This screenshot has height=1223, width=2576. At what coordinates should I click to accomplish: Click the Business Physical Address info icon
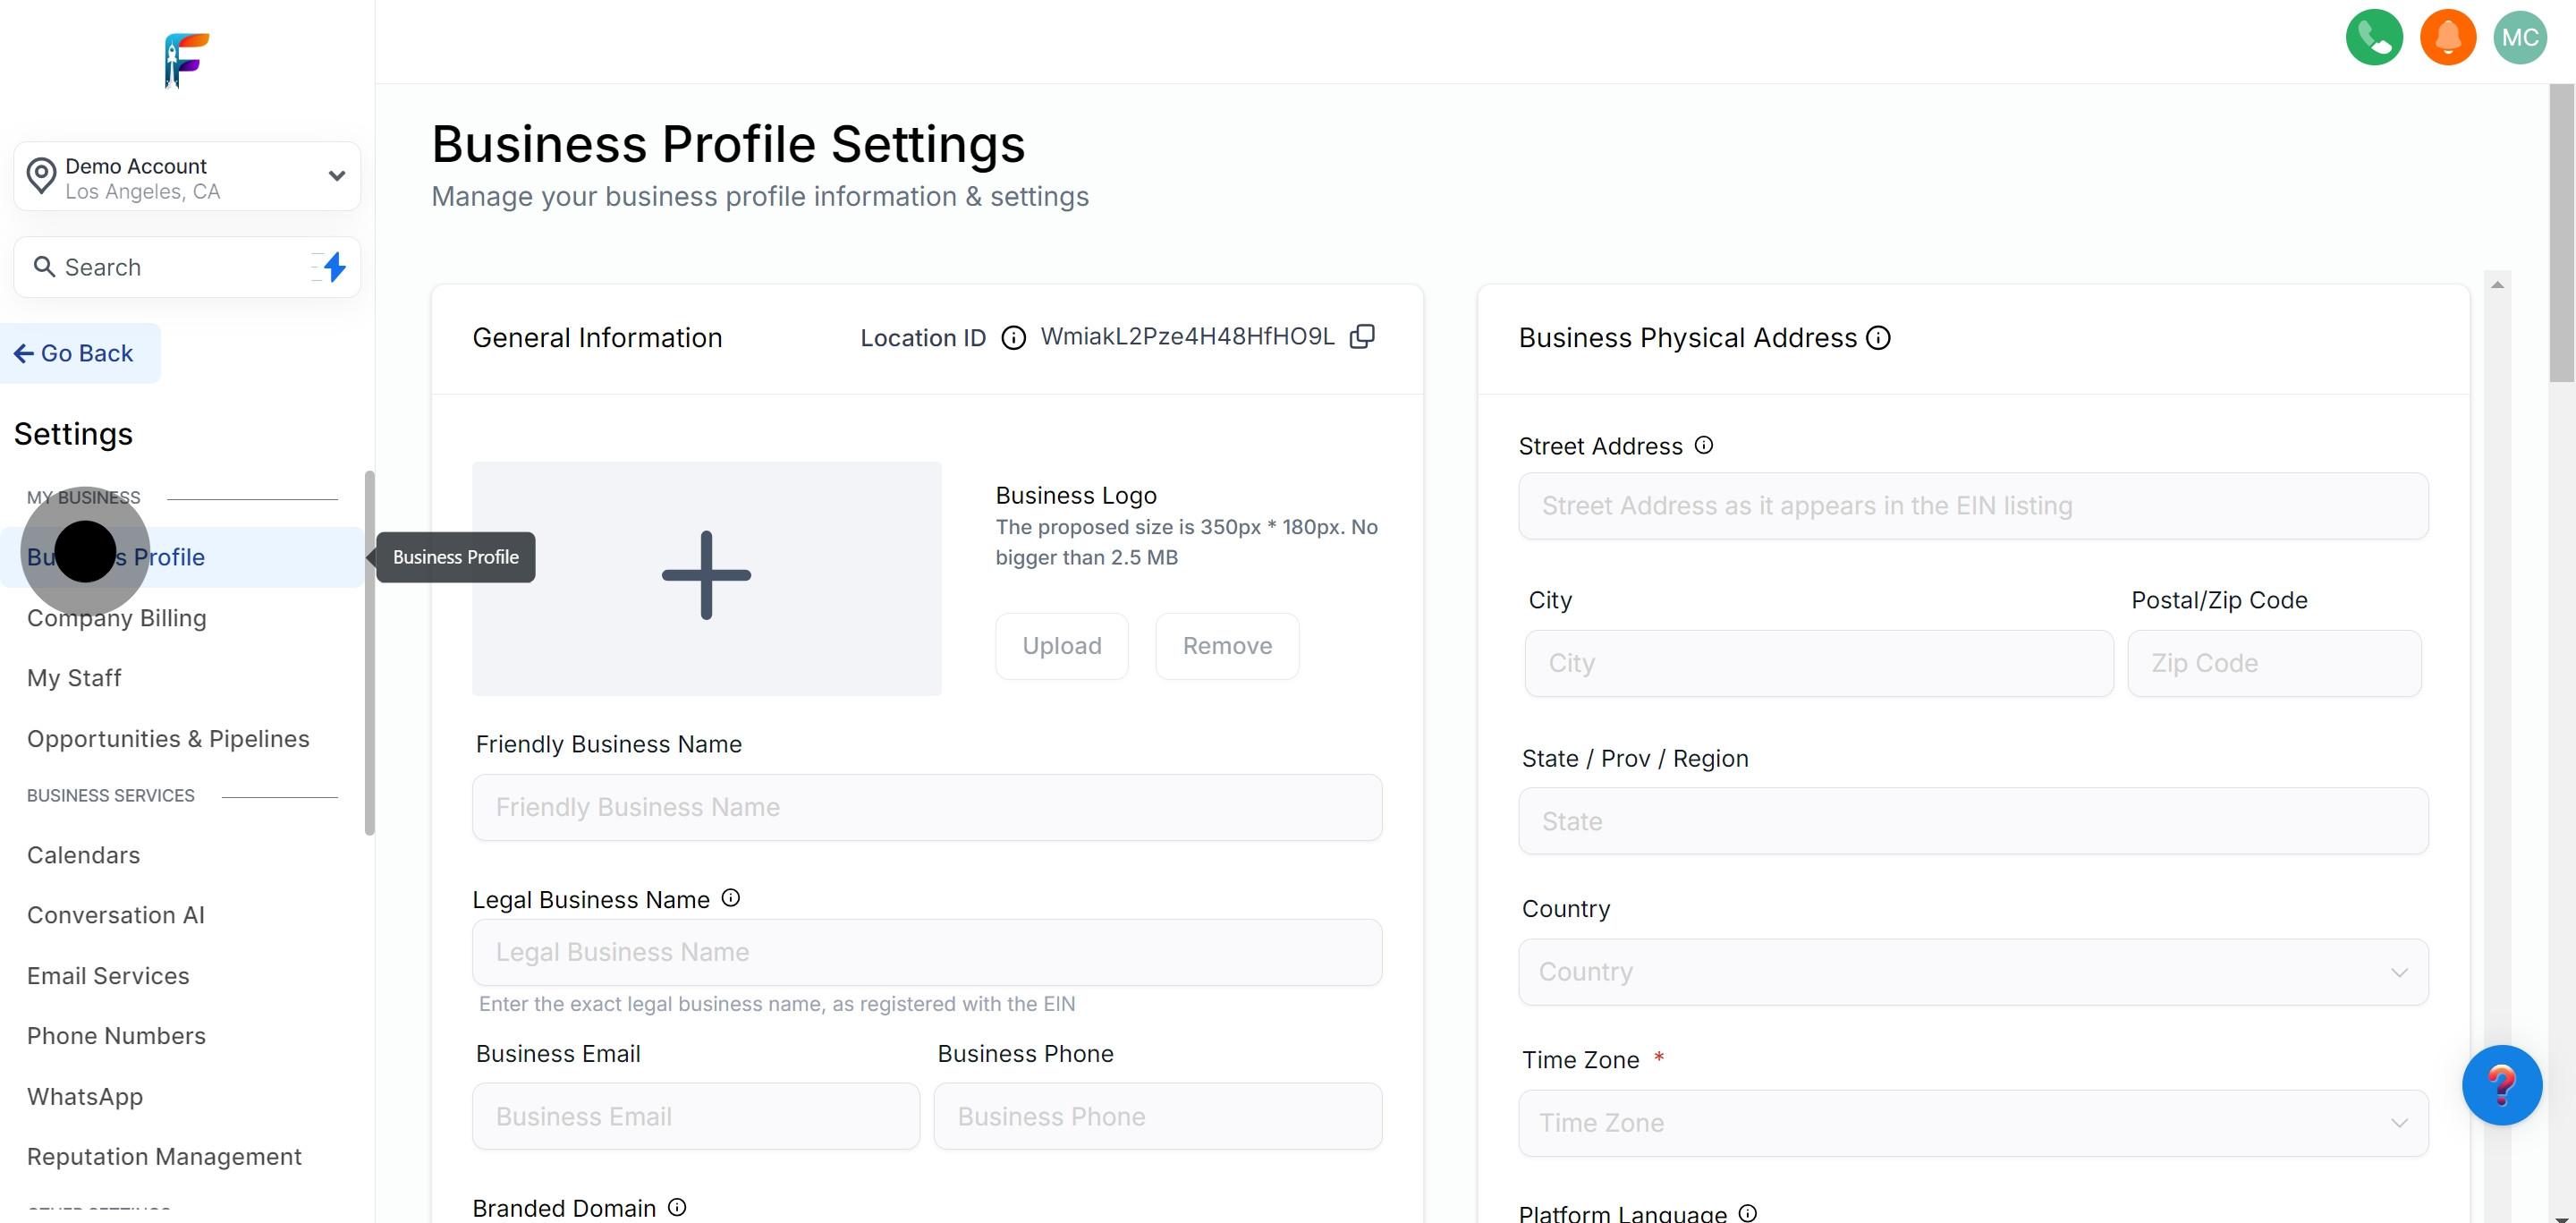pos(1878,338)
